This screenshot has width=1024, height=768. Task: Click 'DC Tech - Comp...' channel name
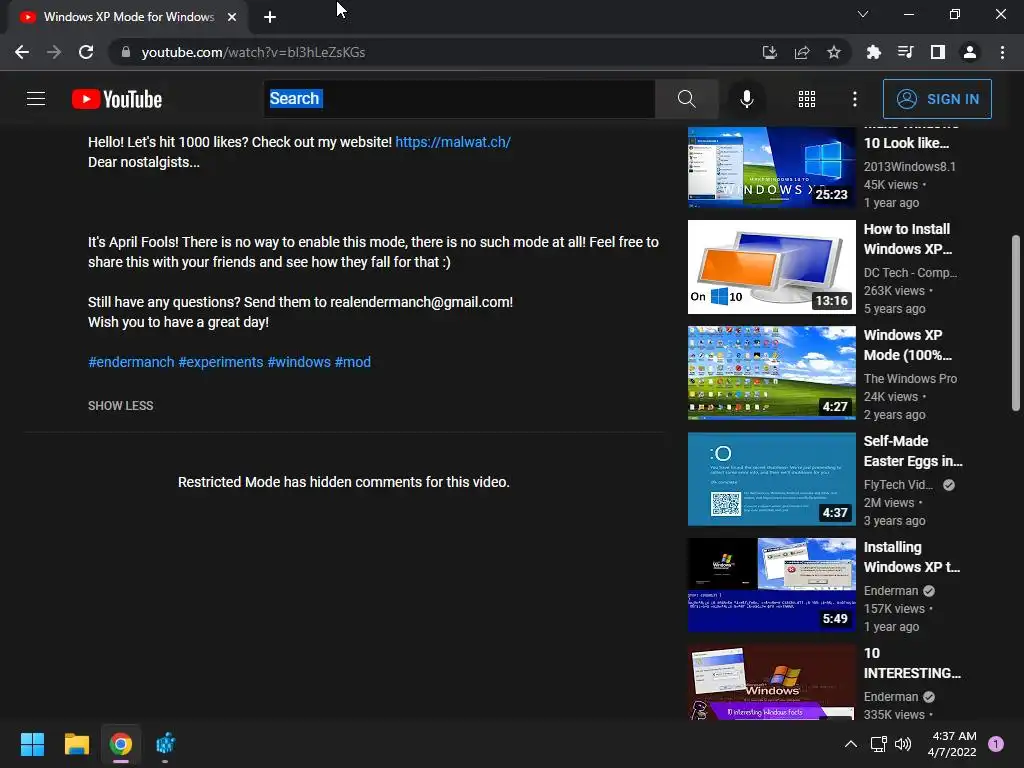click(910, 272)
